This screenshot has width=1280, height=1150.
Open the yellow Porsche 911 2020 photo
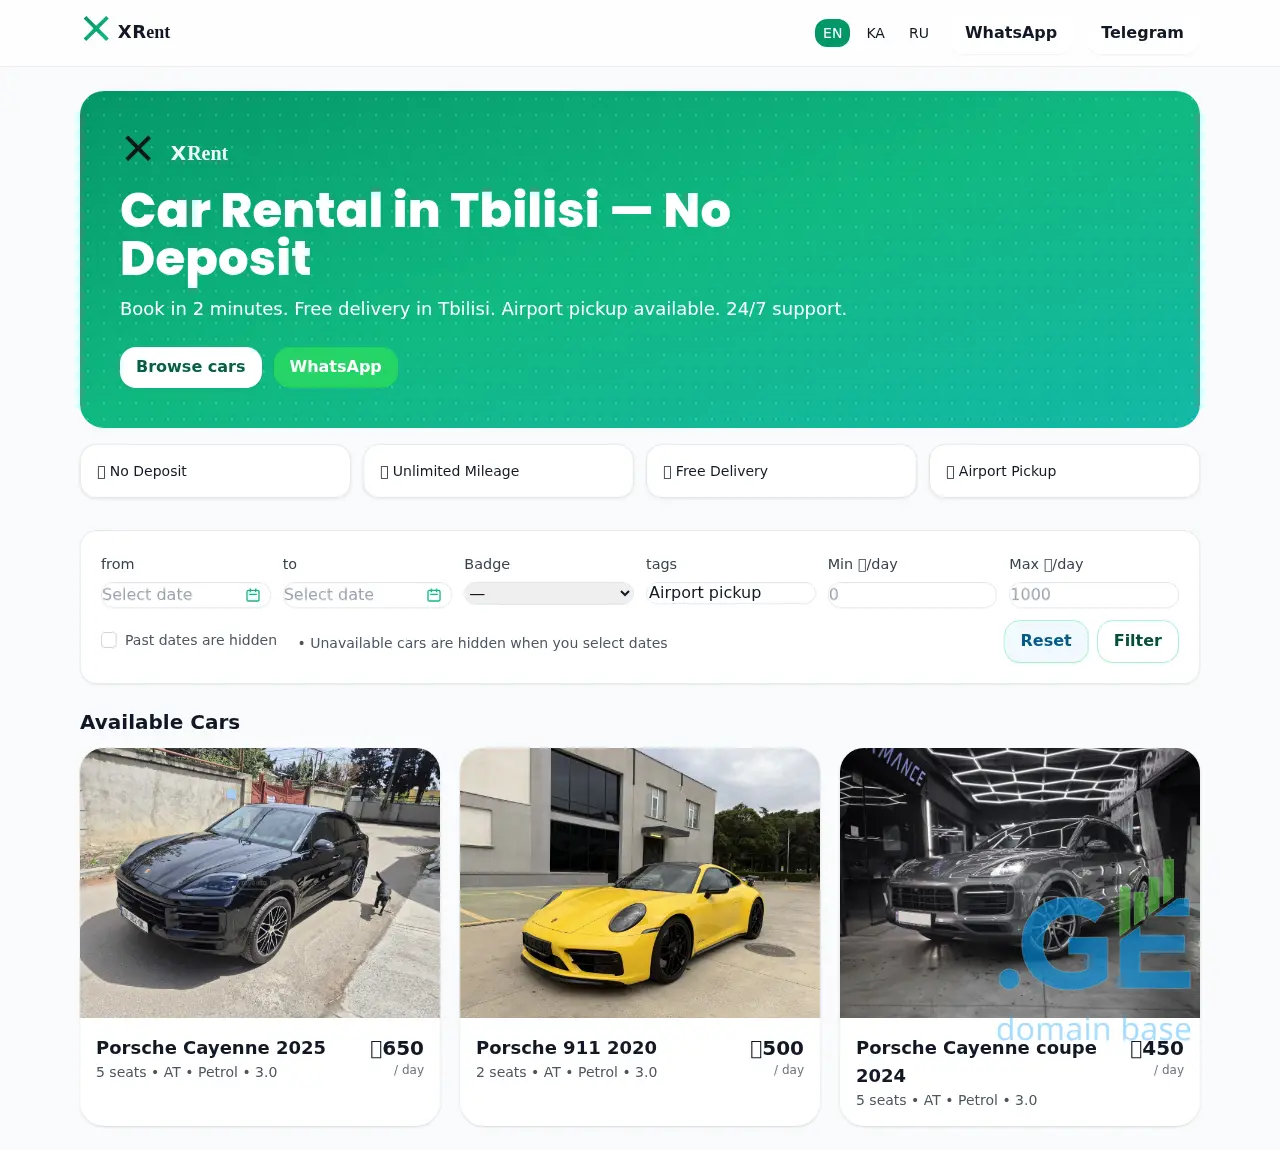pos(640,883)
